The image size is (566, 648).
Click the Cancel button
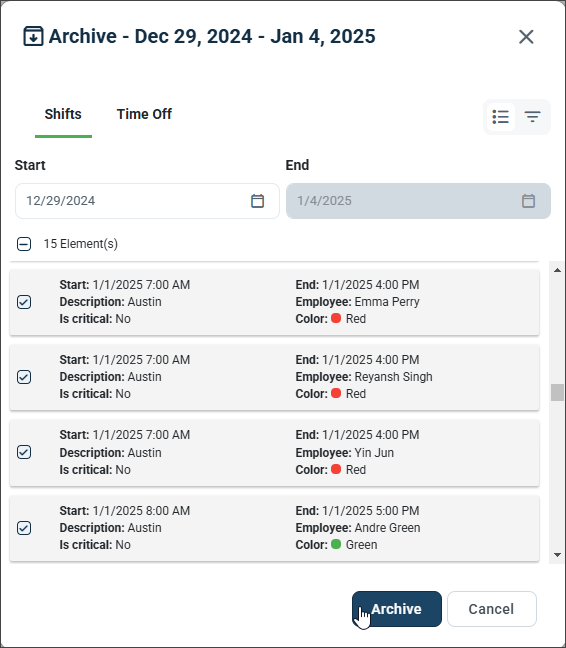pyautogui.click(x=492, y=609)
